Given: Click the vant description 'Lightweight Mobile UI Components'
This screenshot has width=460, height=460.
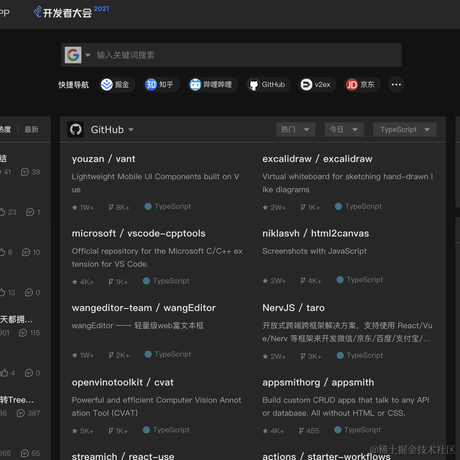Looking at the screenshot, I should click(155, 183).
